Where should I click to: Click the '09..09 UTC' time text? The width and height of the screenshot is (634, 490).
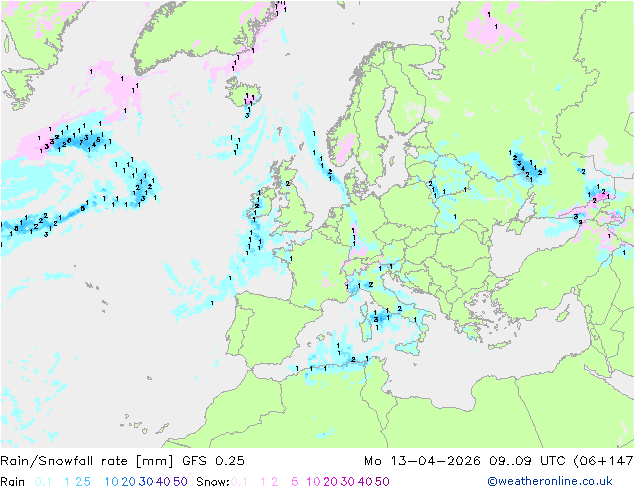click(528, 461)
